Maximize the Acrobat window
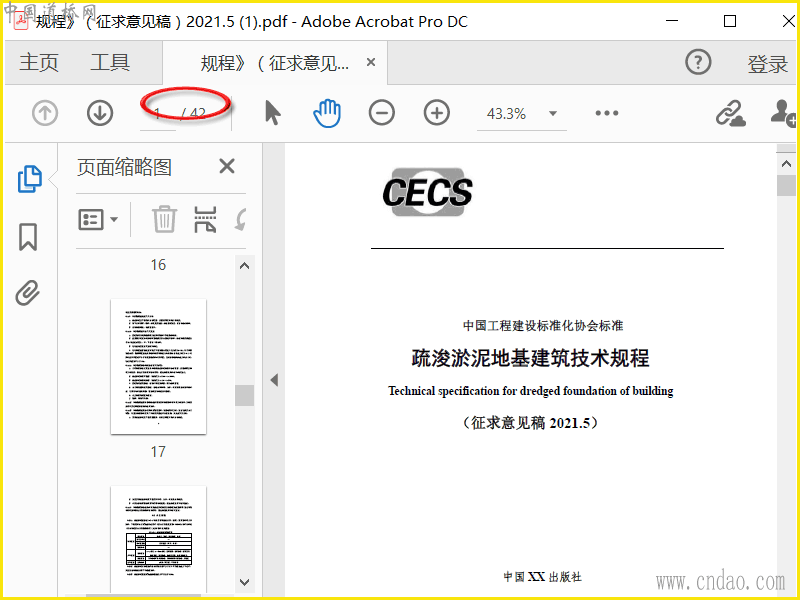800x600 pixels. (730, 21)
